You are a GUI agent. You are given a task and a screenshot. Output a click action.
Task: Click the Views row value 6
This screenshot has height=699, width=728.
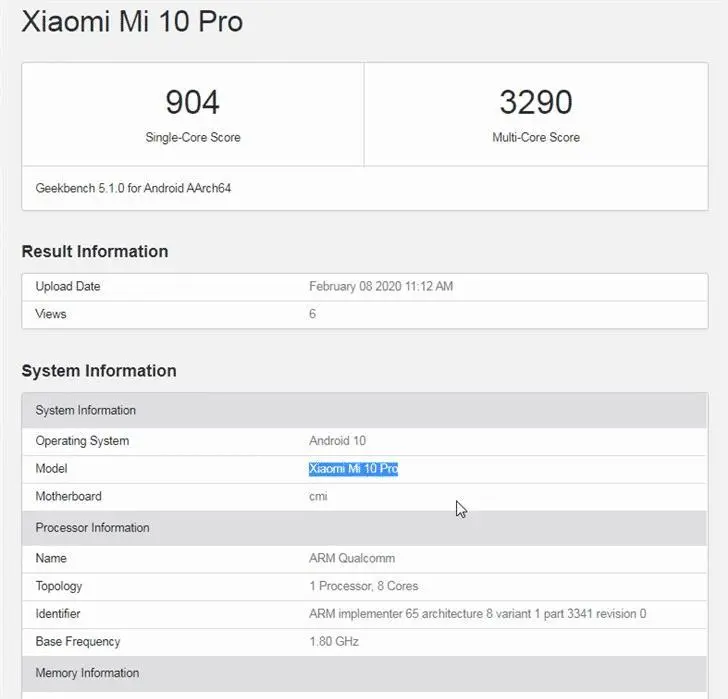(x=312, y=314)
